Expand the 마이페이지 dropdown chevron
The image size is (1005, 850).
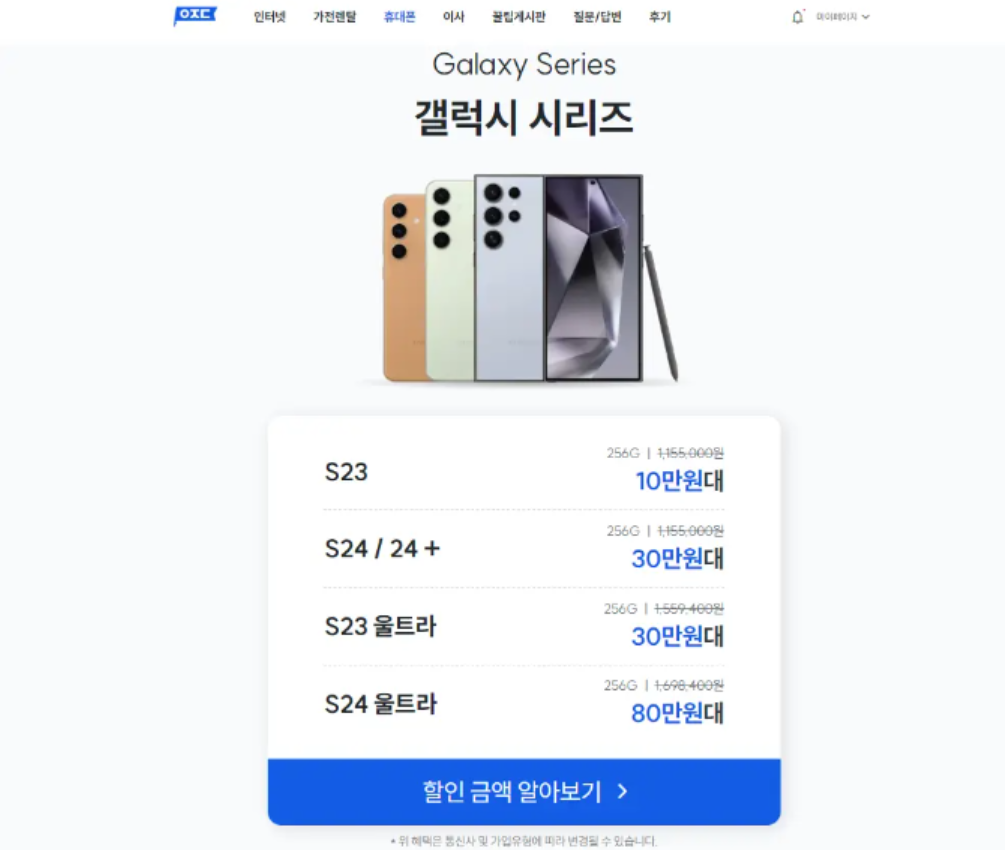[866, 17]
